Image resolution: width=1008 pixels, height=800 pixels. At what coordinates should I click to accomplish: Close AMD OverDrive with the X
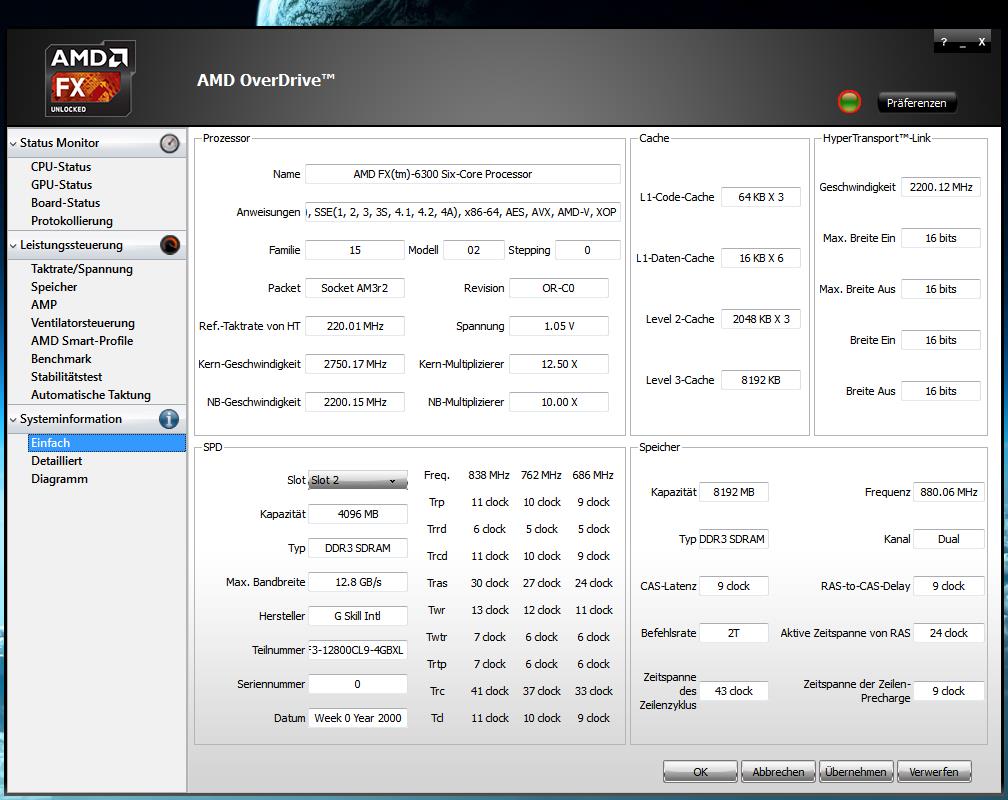982,42
